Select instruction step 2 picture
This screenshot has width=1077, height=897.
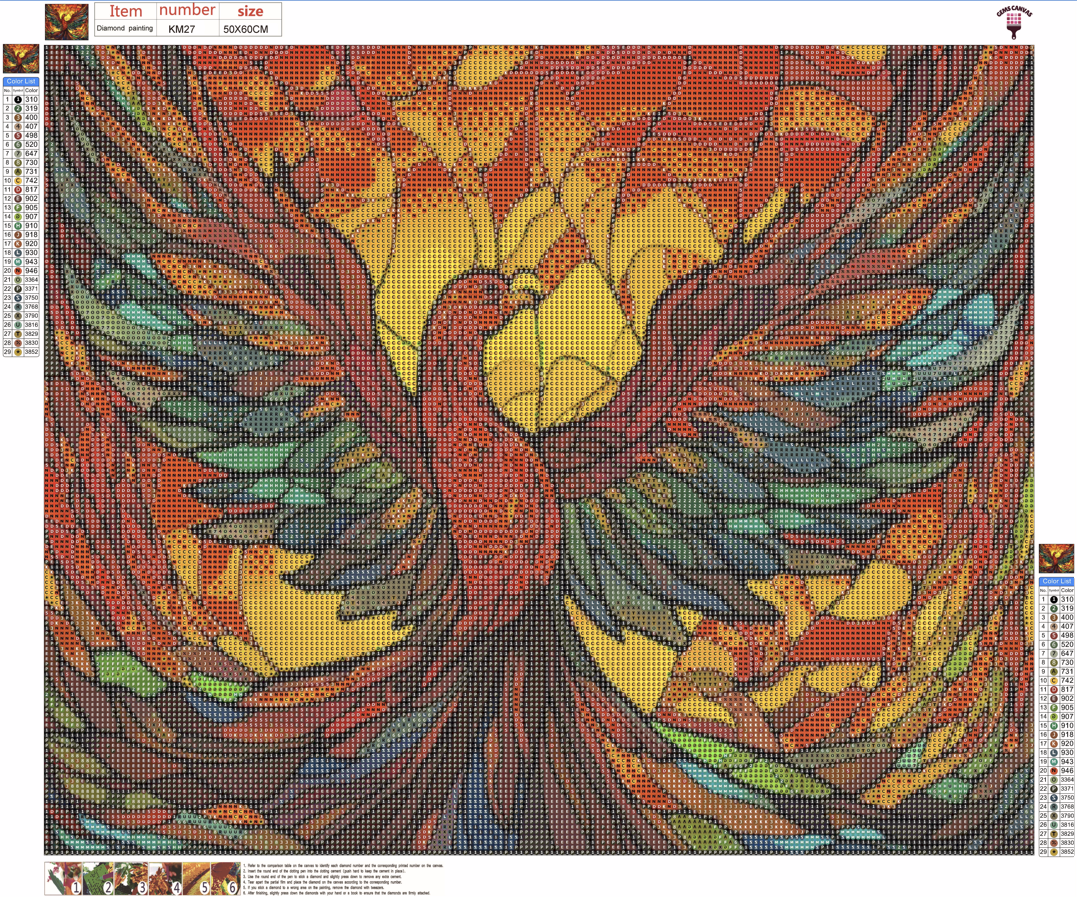(97, 878)
